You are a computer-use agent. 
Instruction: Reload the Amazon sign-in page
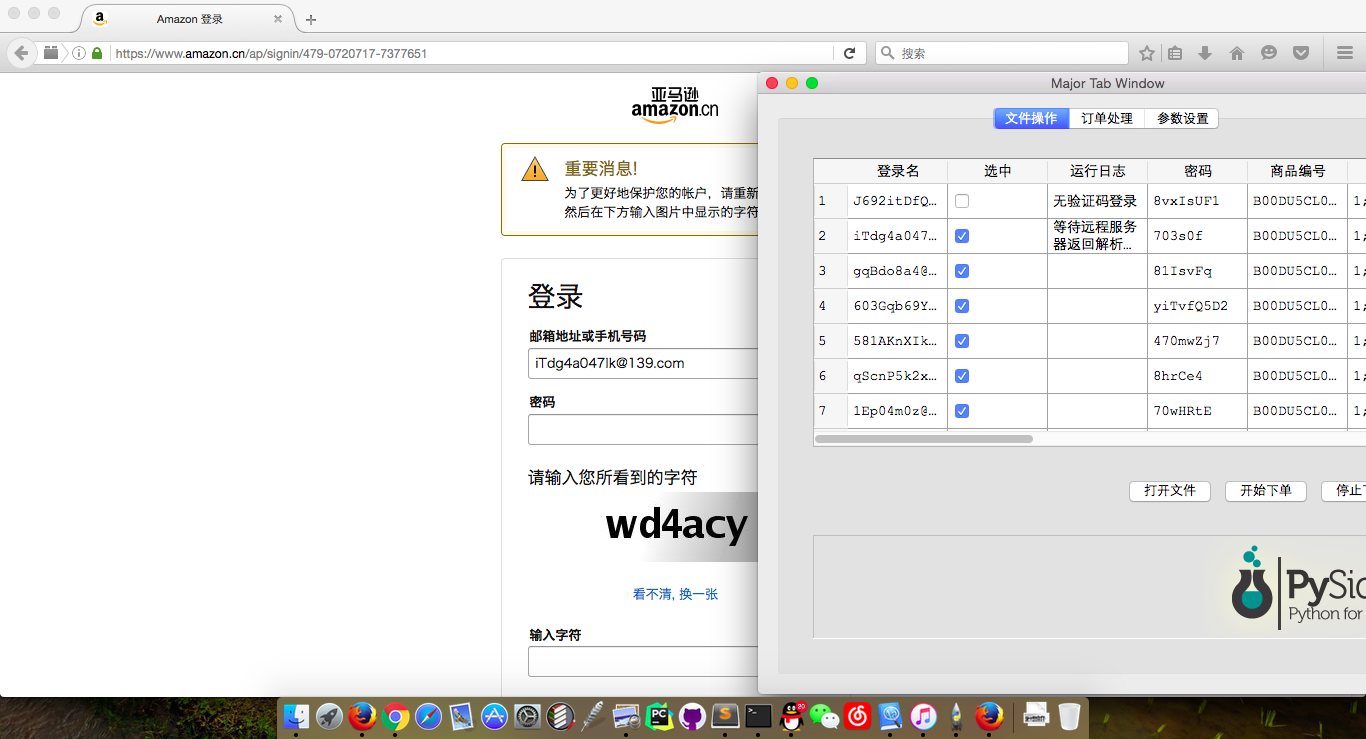850,53
